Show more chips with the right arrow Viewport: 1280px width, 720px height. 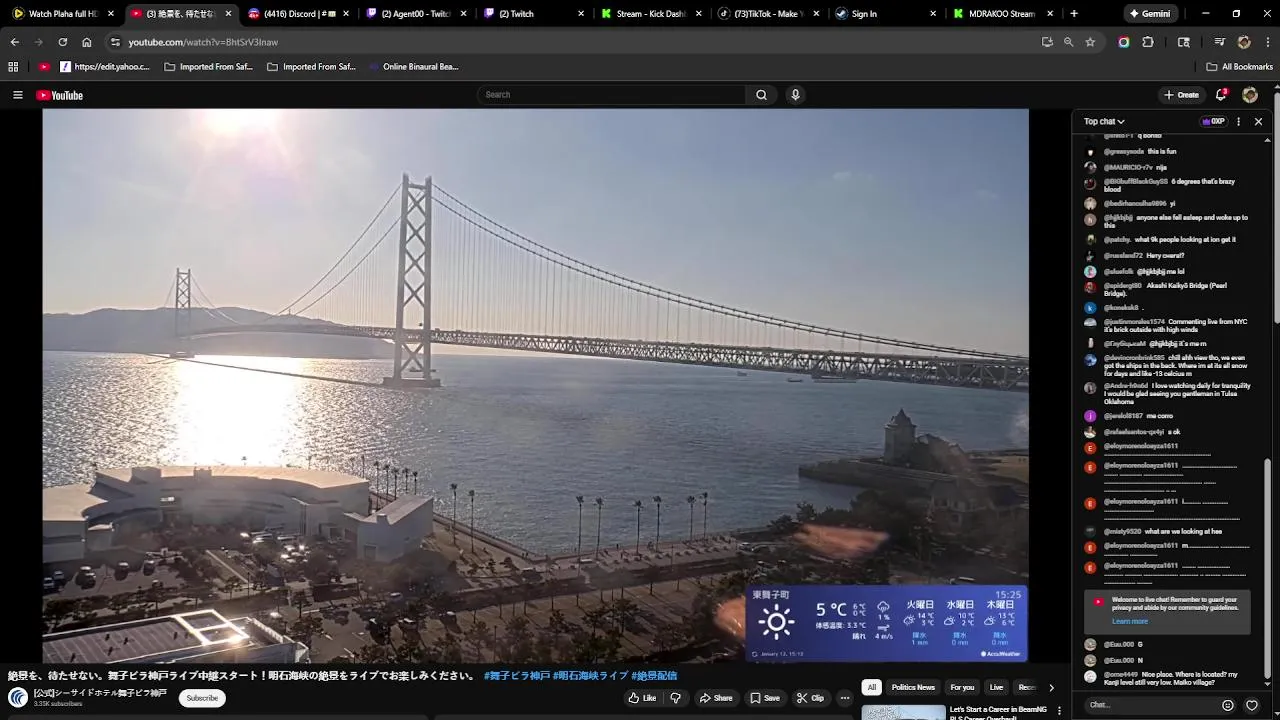pyautogui.click(x=1051, y=688)
